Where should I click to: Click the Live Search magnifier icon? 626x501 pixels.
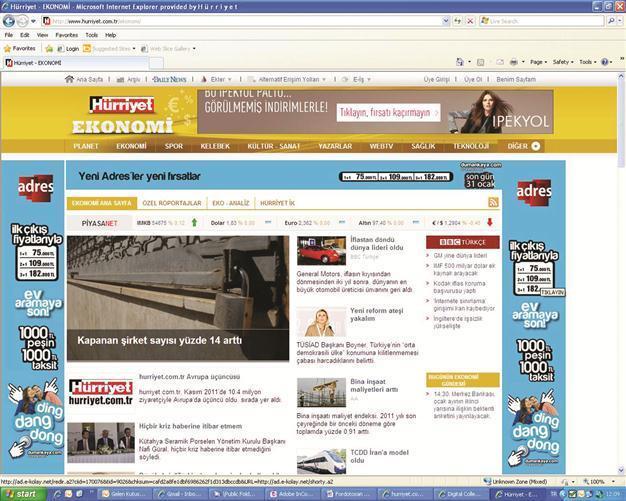tap(611, 21)
